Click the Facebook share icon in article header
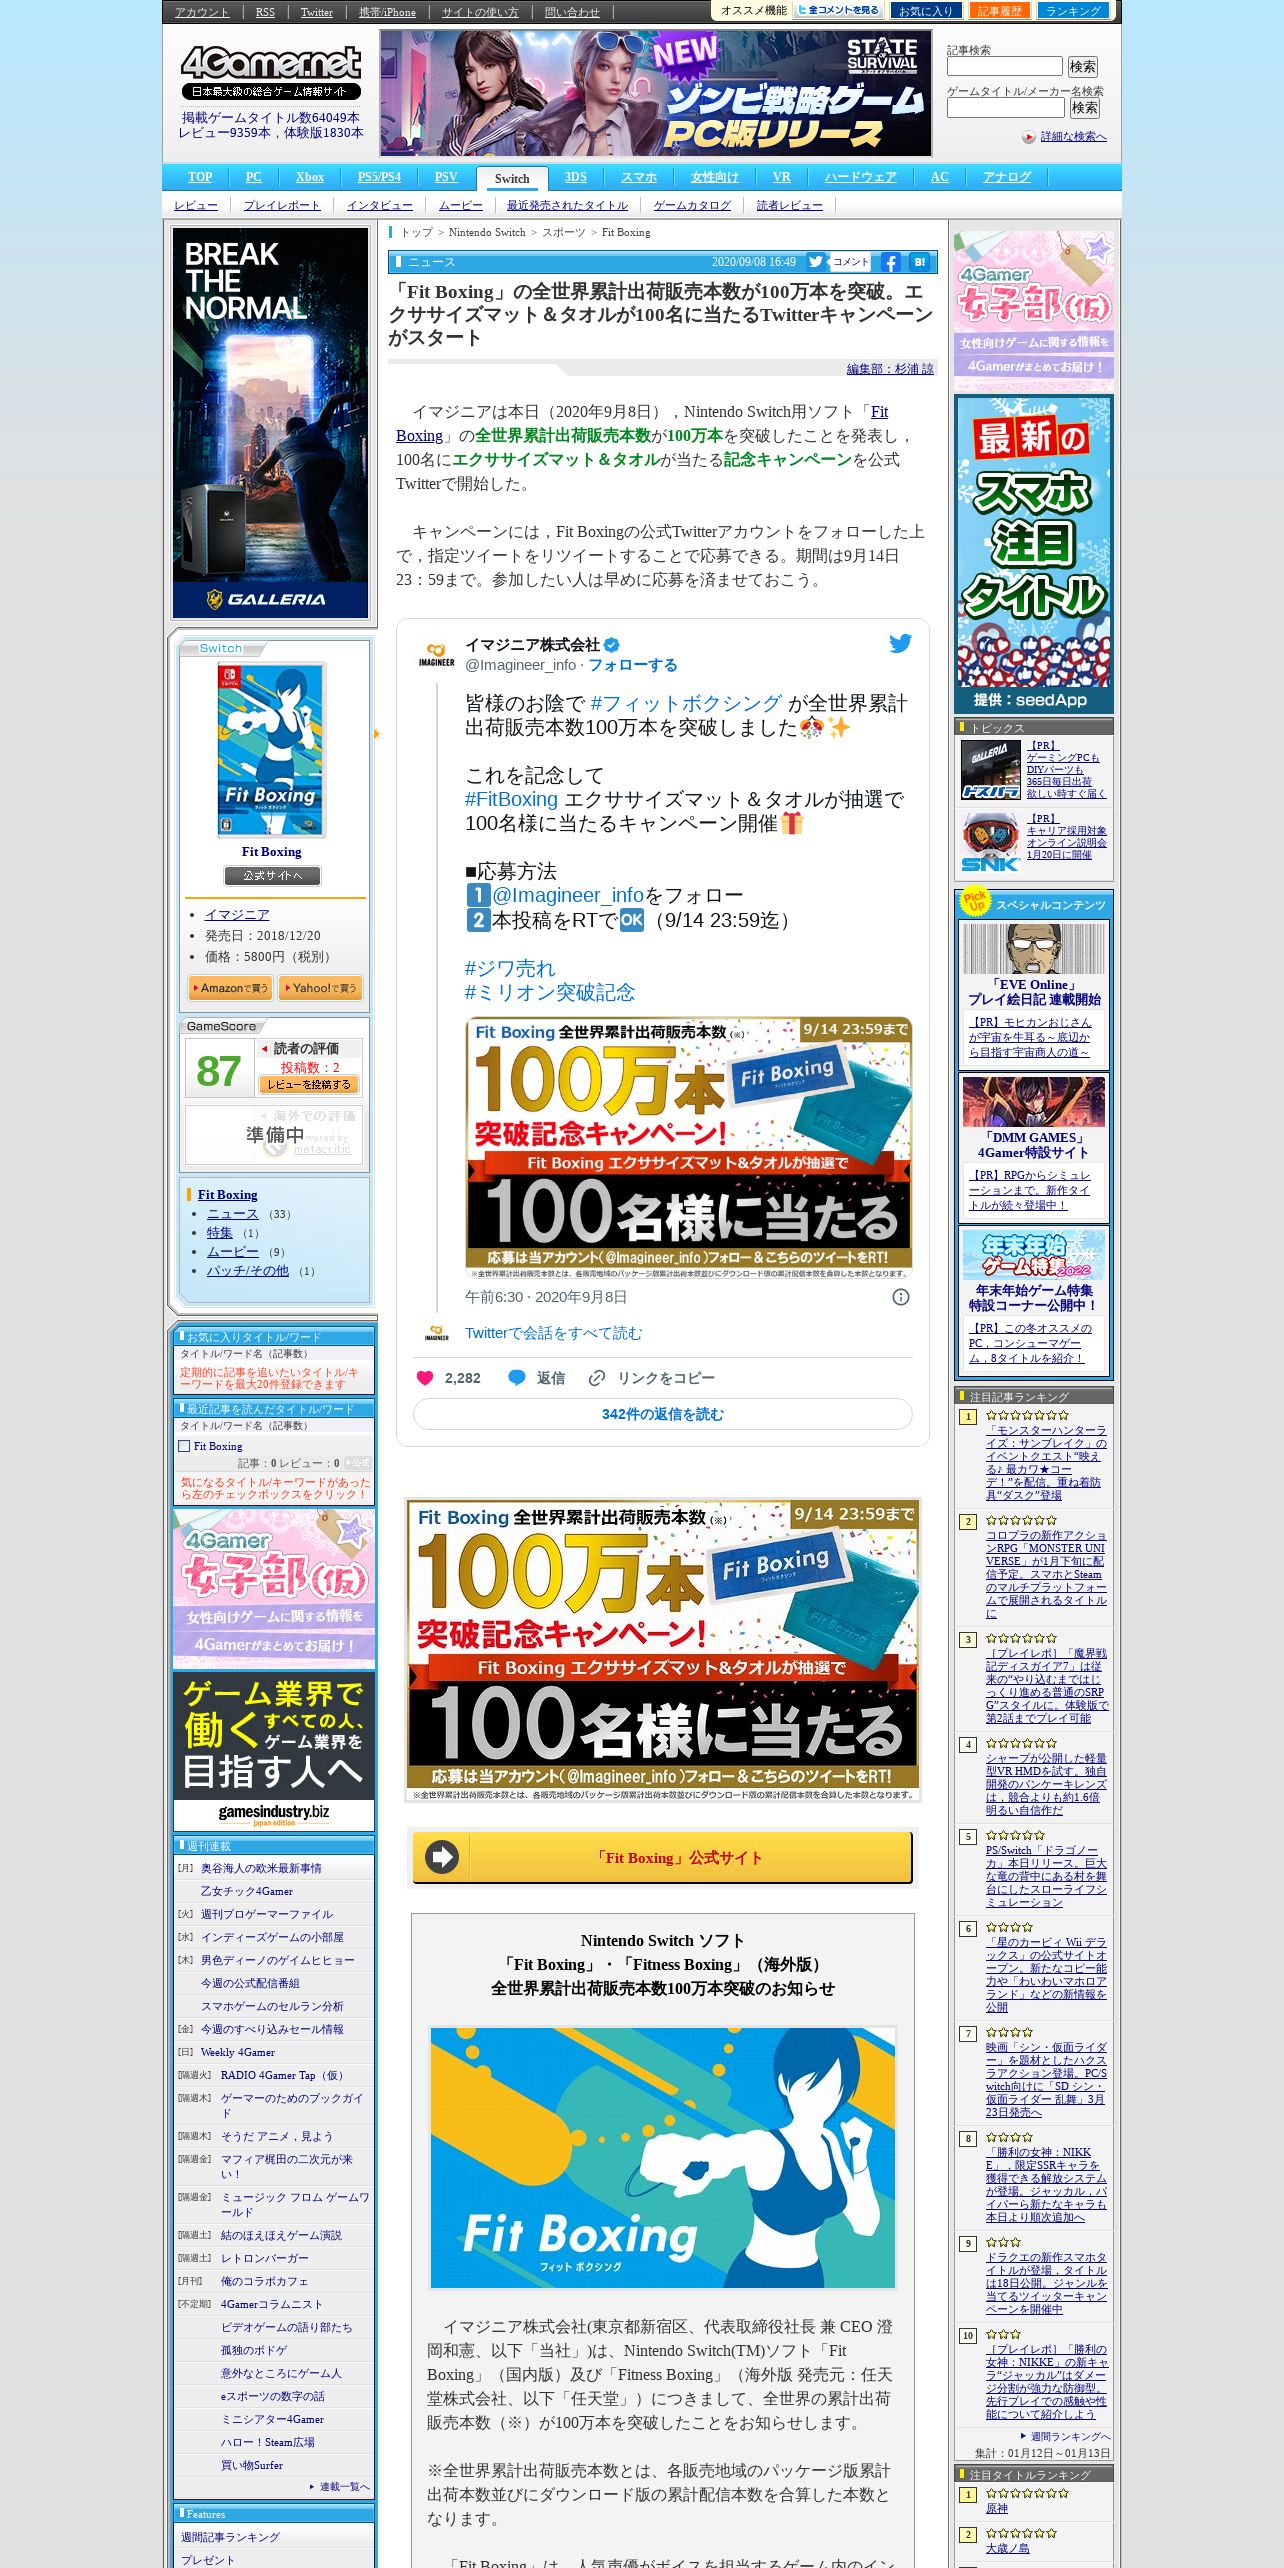 (890, 262)
